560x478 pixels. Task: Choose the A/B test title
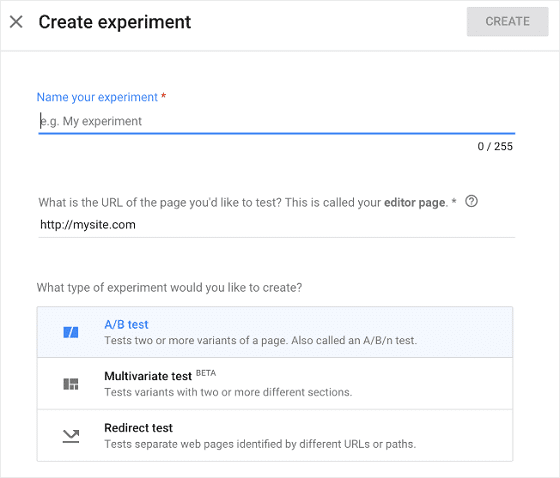tap(126, 324)
